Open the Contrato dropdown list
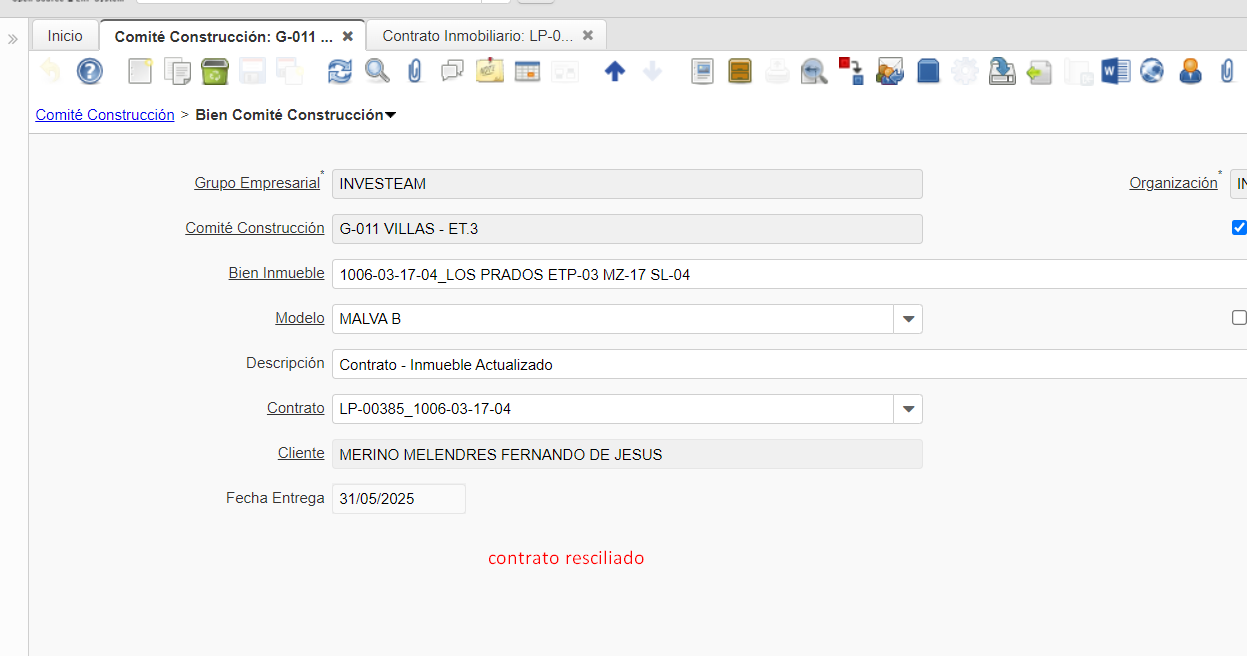This screenshot has height=656, width=1247. 908,409
